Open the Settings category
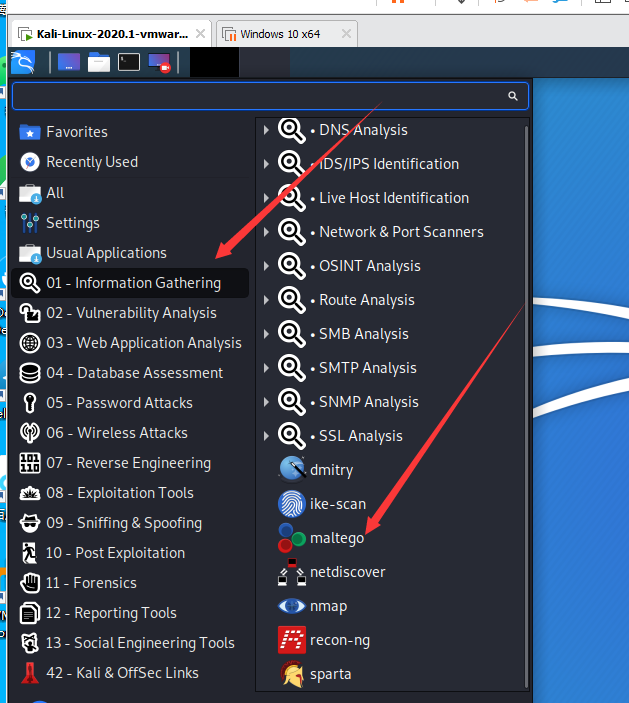The image size is (629, 703). 130,223
